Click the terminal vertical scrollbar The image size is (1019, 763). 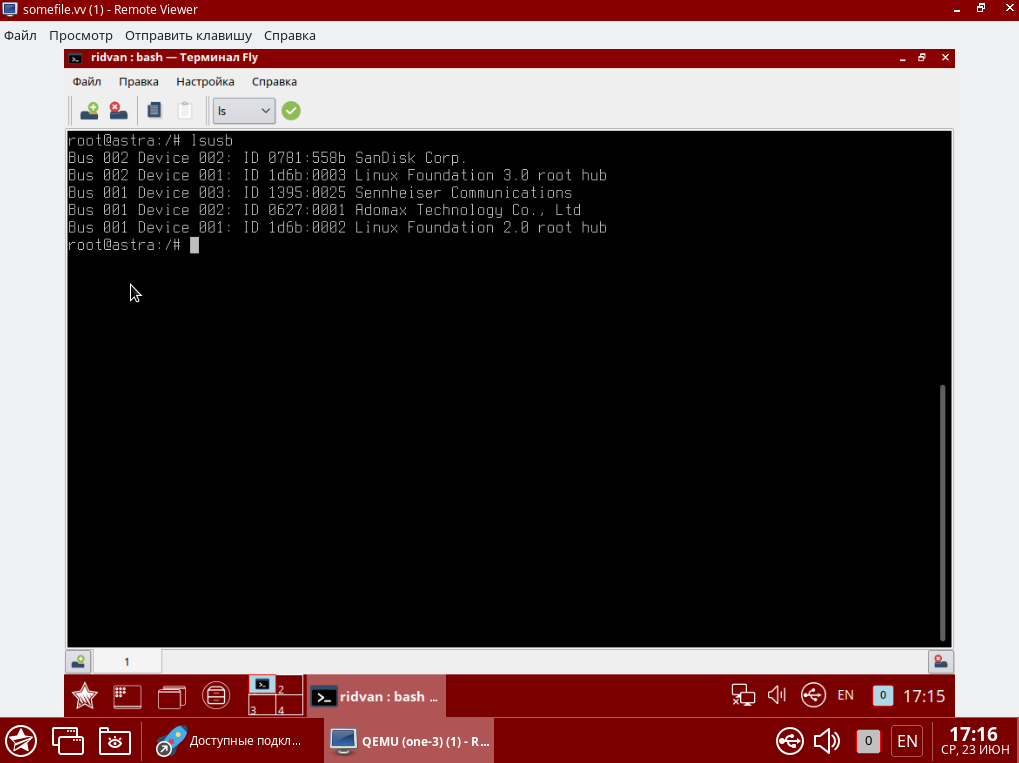[x=943, y=510]
